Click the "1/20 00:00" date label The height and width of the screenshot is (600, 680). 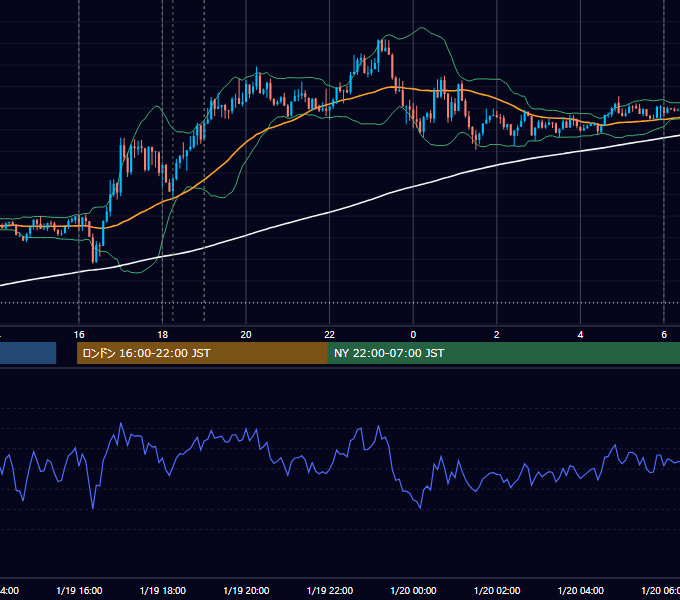[413, 591]
